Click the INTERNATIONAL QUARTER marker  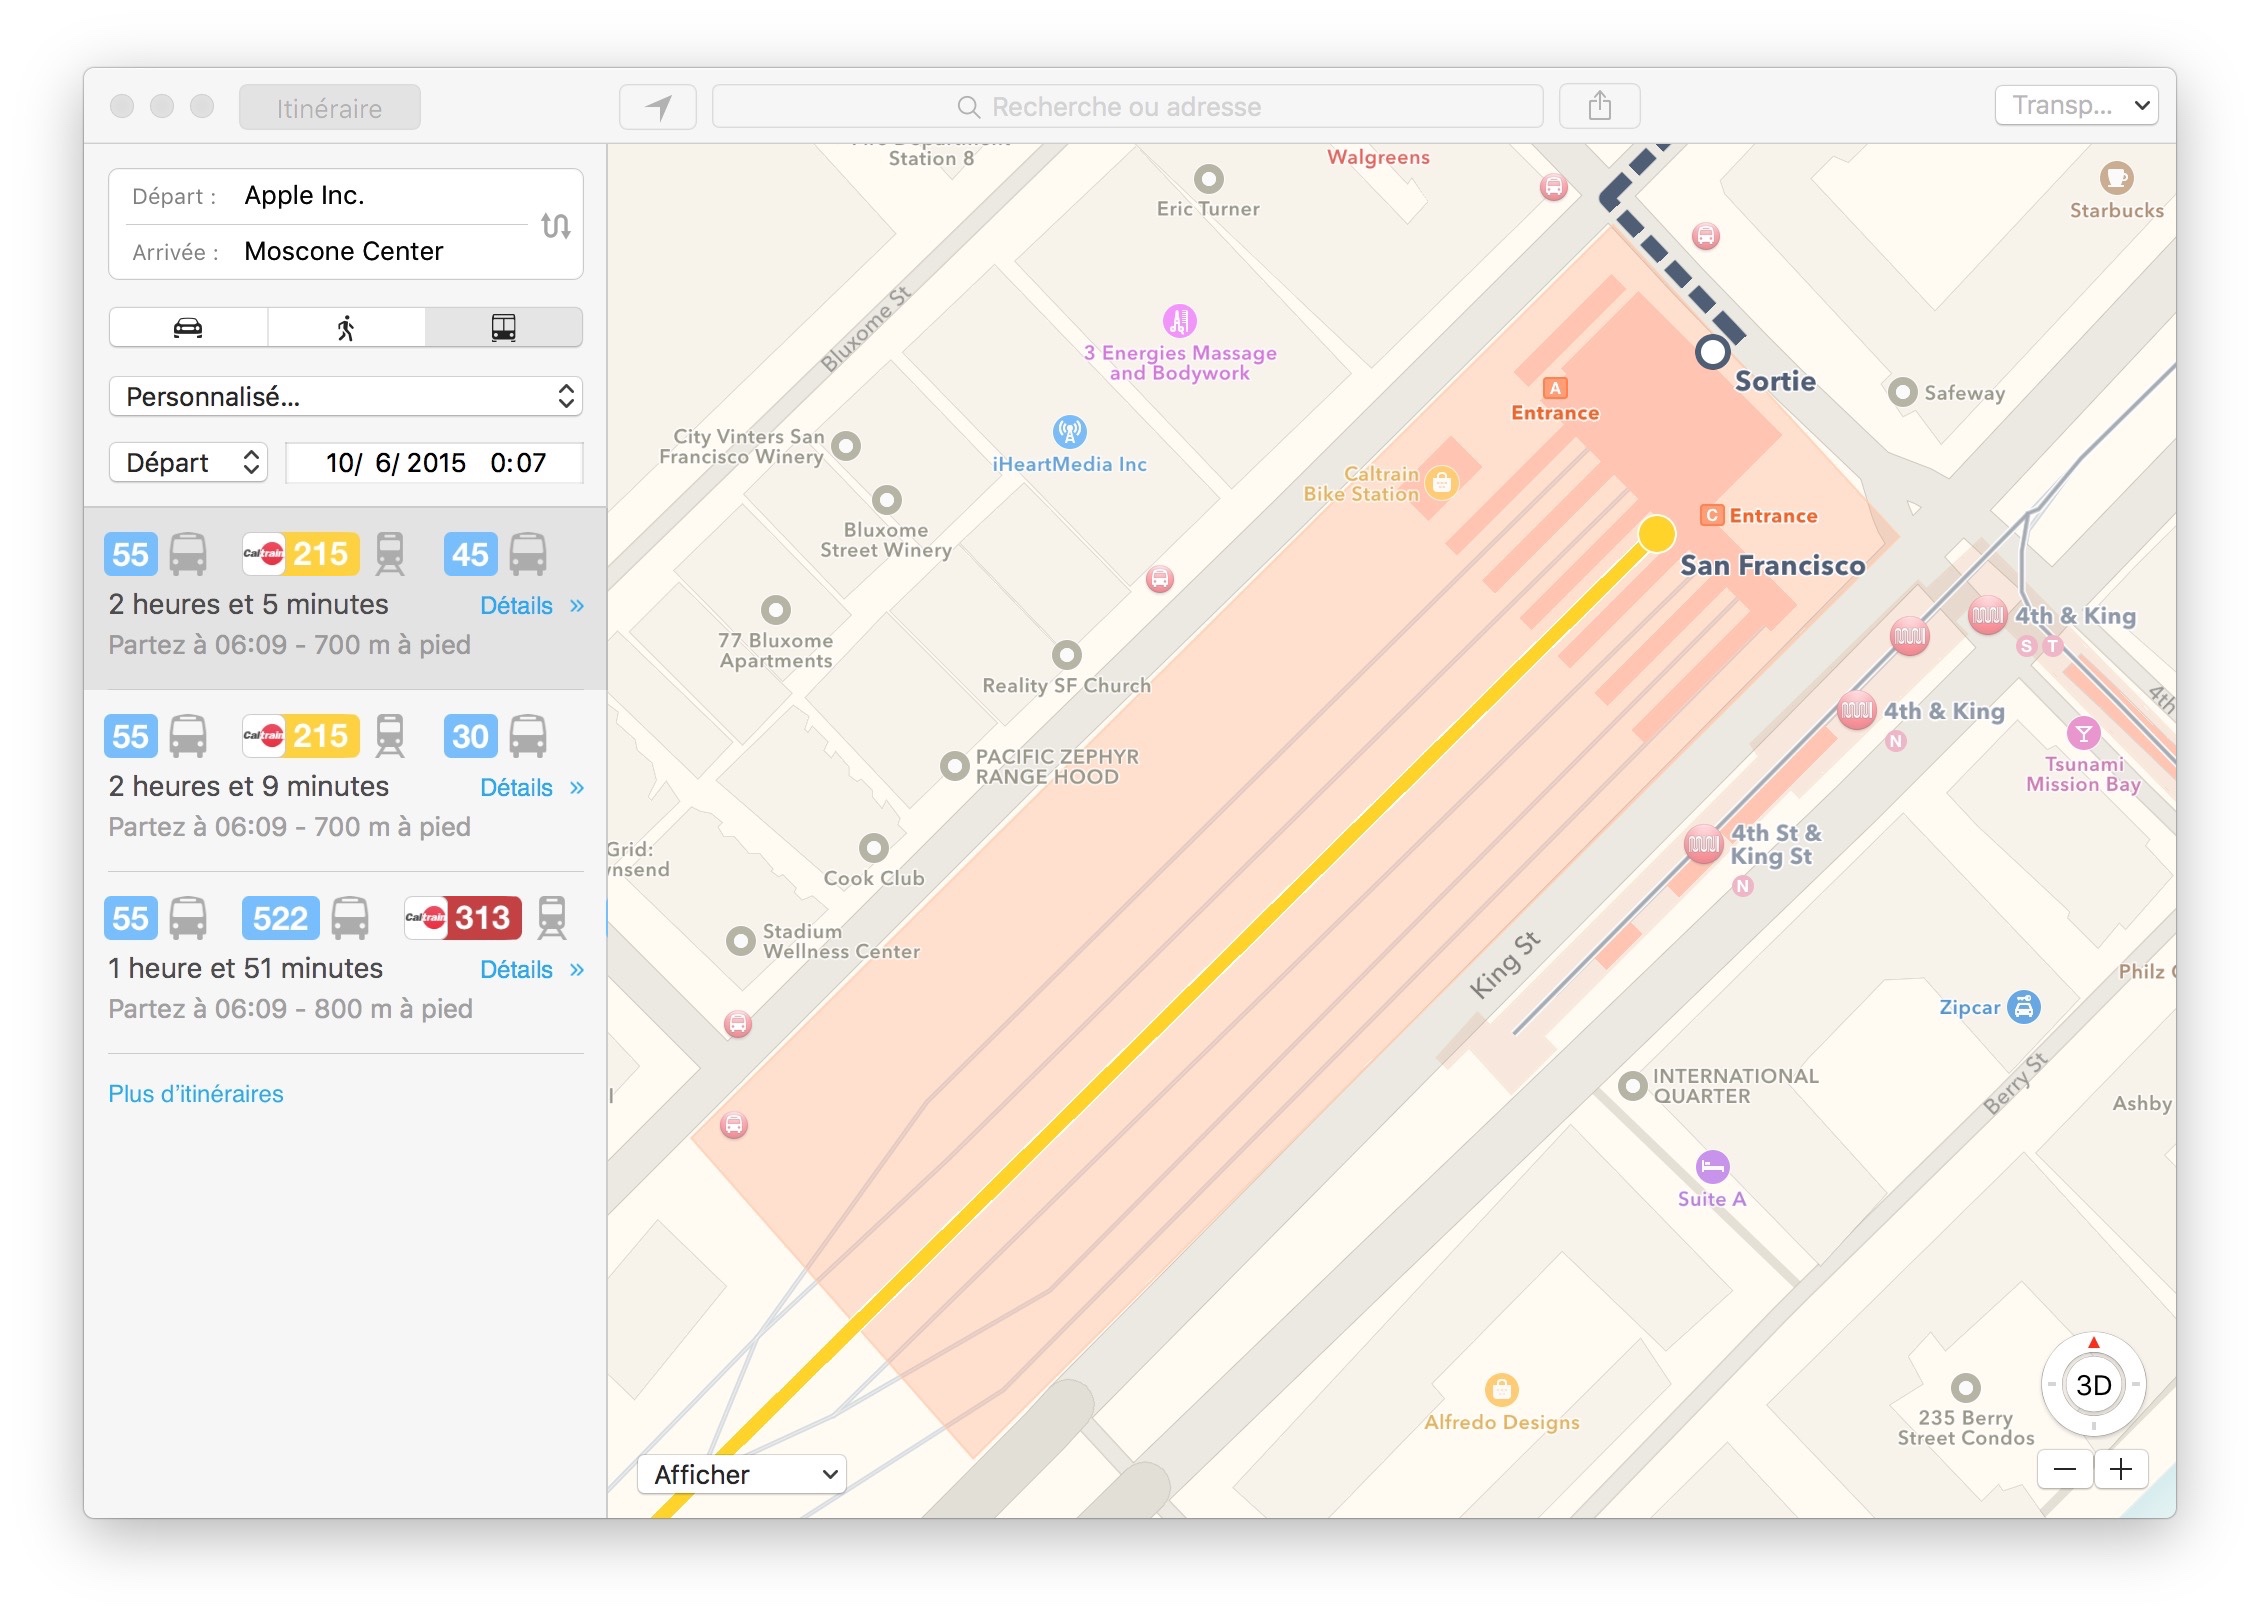click(1633, 1085)
